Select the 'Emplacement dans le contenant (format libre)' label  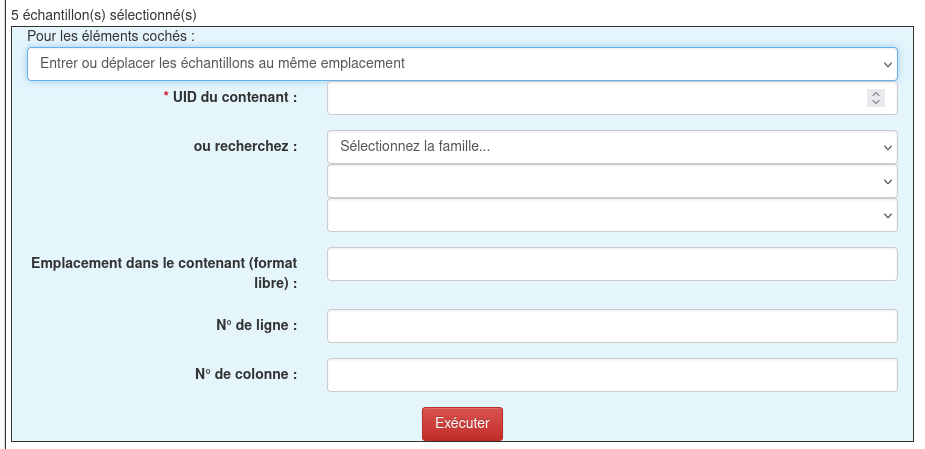[165, 272]
